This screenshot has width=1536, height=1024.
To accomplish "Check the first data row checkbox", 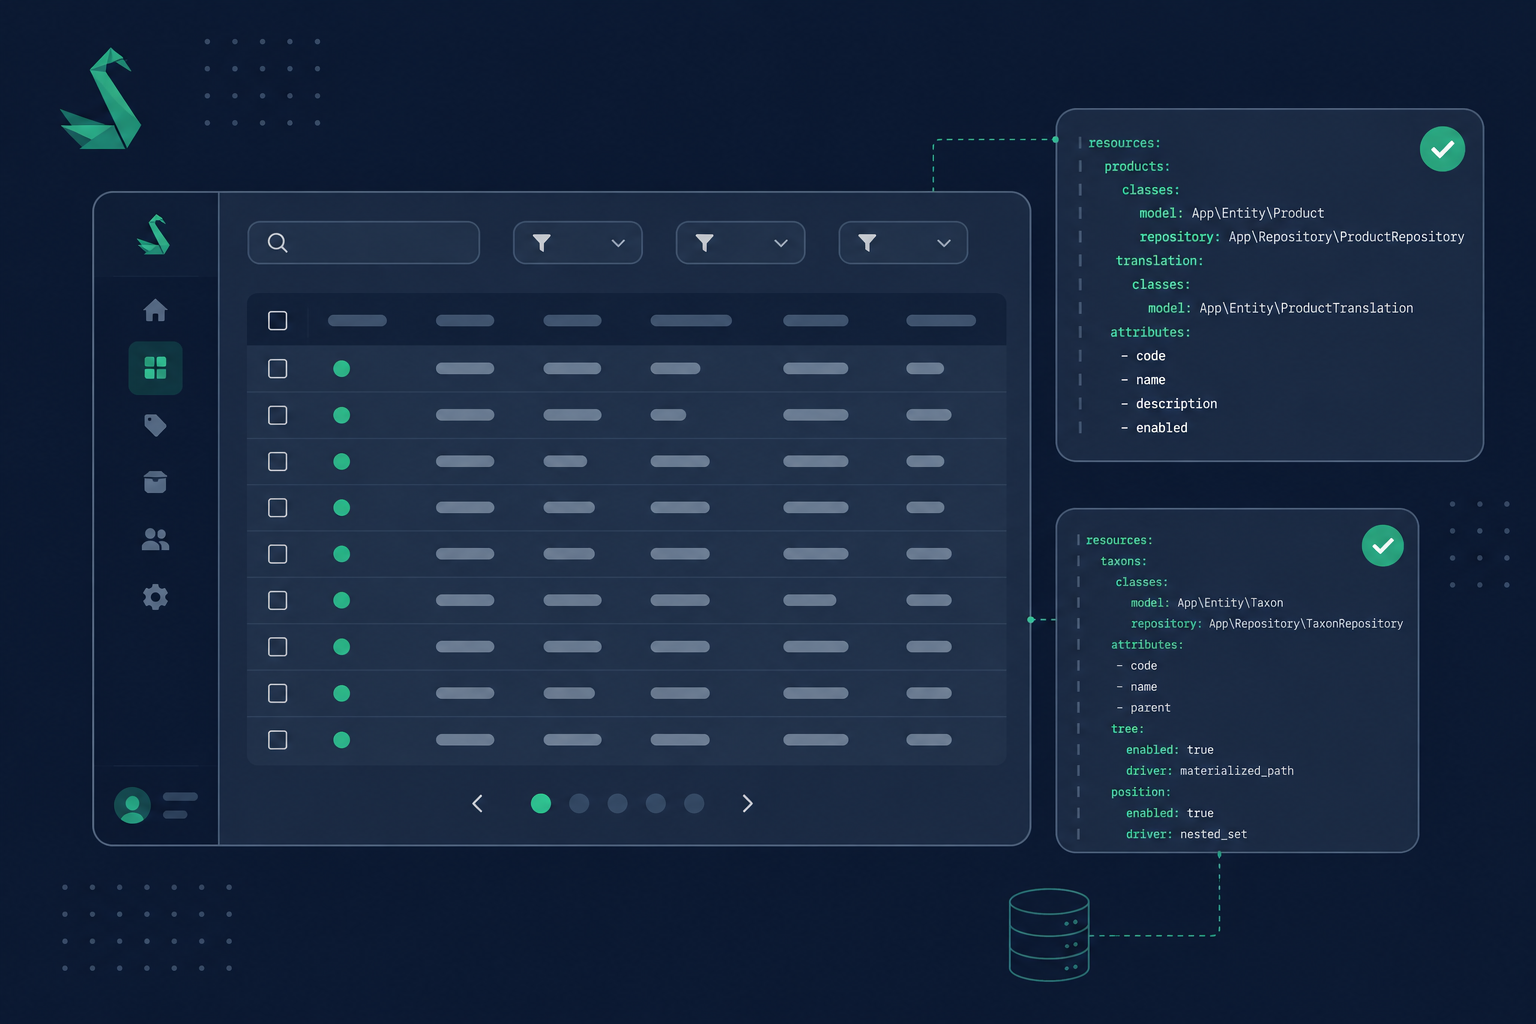I will [x=278, y=369].
